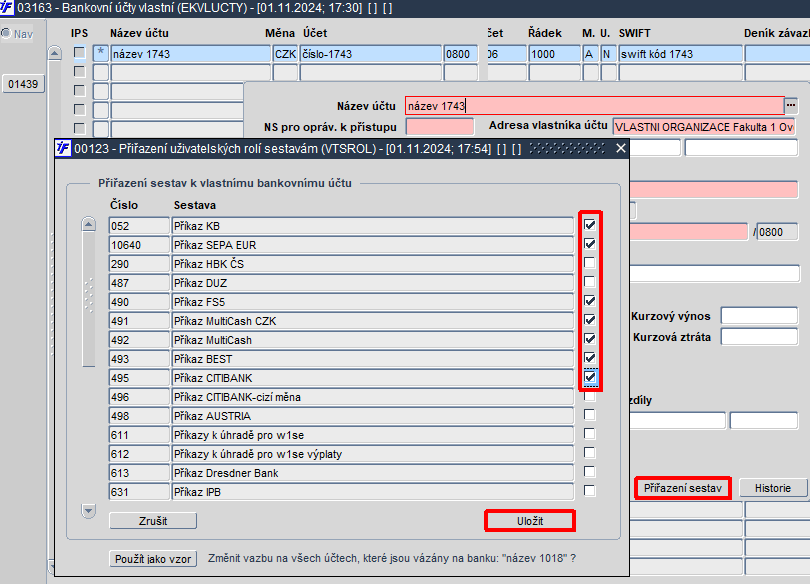This screenshot has width=810, height=584.
Task: Close the Přiřazení uživatelských rolí dialog
Action: click(x=620, y=149)
